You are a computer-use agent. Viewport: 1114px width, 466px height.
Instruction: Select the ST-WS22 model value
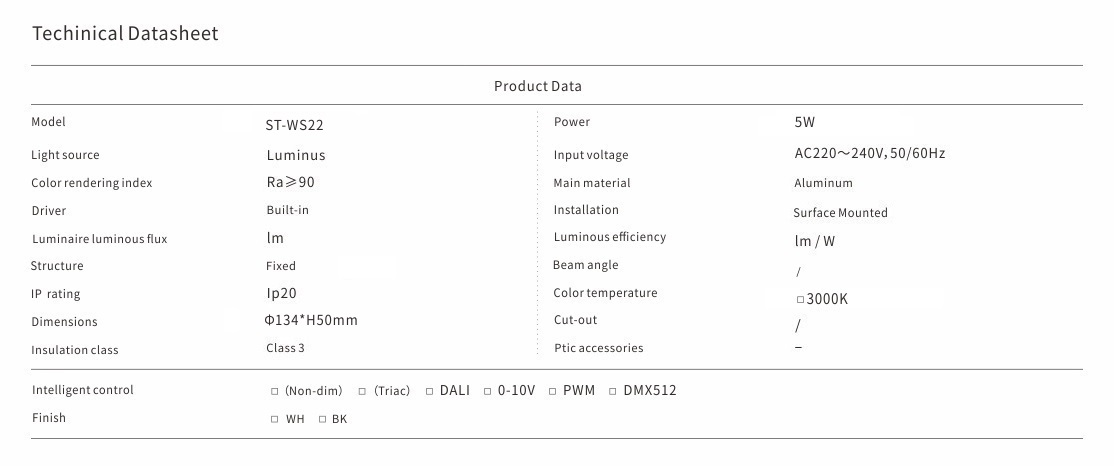click(294, 126)
